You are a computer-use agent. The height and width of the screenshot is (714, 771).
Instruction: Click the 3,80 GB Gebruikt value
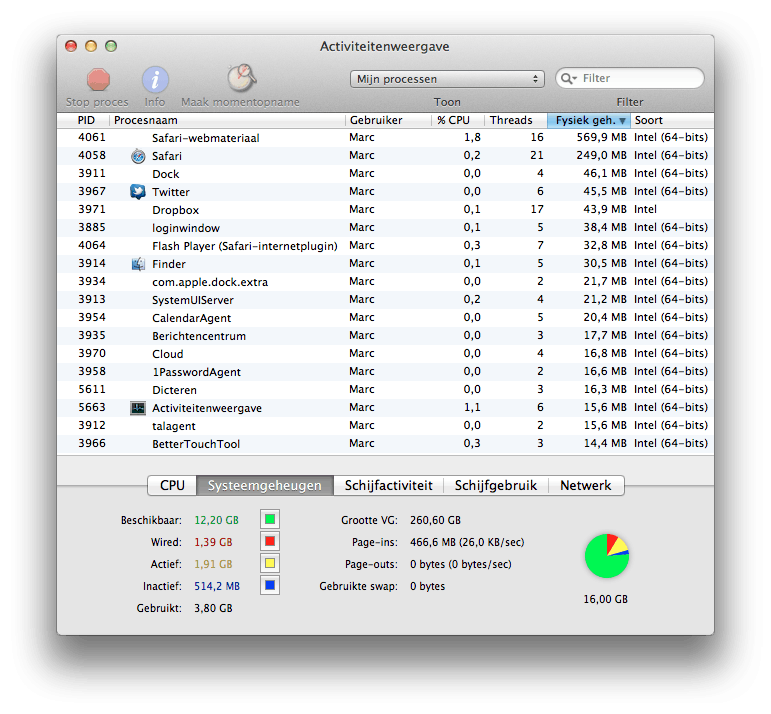213,608
